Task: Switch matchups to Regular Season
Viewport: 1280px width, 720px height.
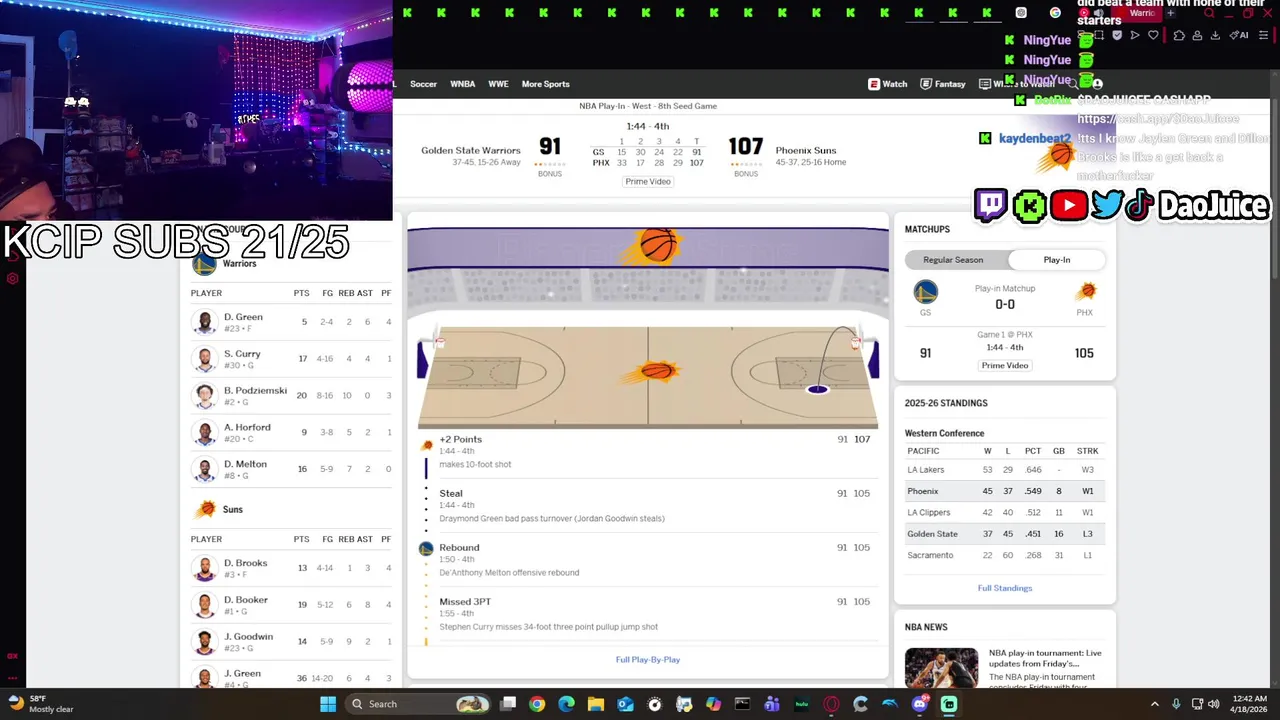Action: pyautogui.click(x=953, y=259)
